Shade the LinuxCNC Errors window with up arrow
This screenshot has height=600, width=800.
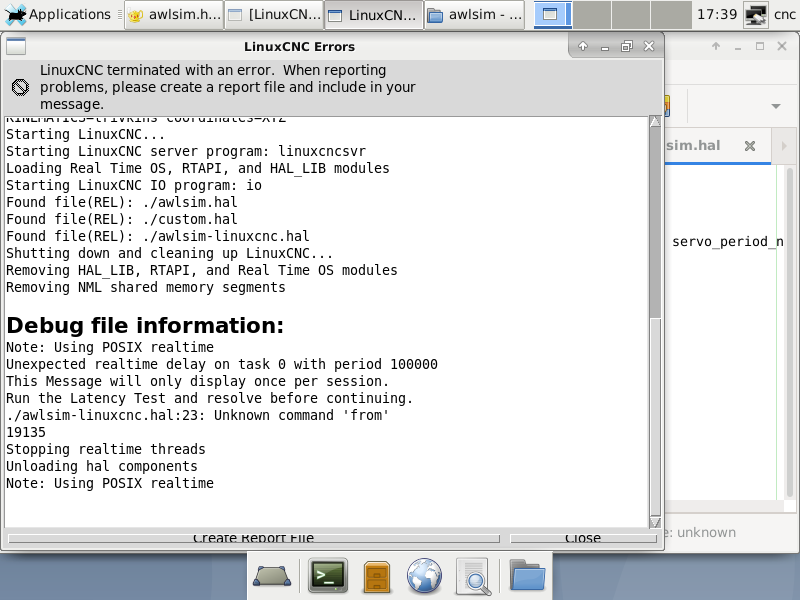(583, 46)
